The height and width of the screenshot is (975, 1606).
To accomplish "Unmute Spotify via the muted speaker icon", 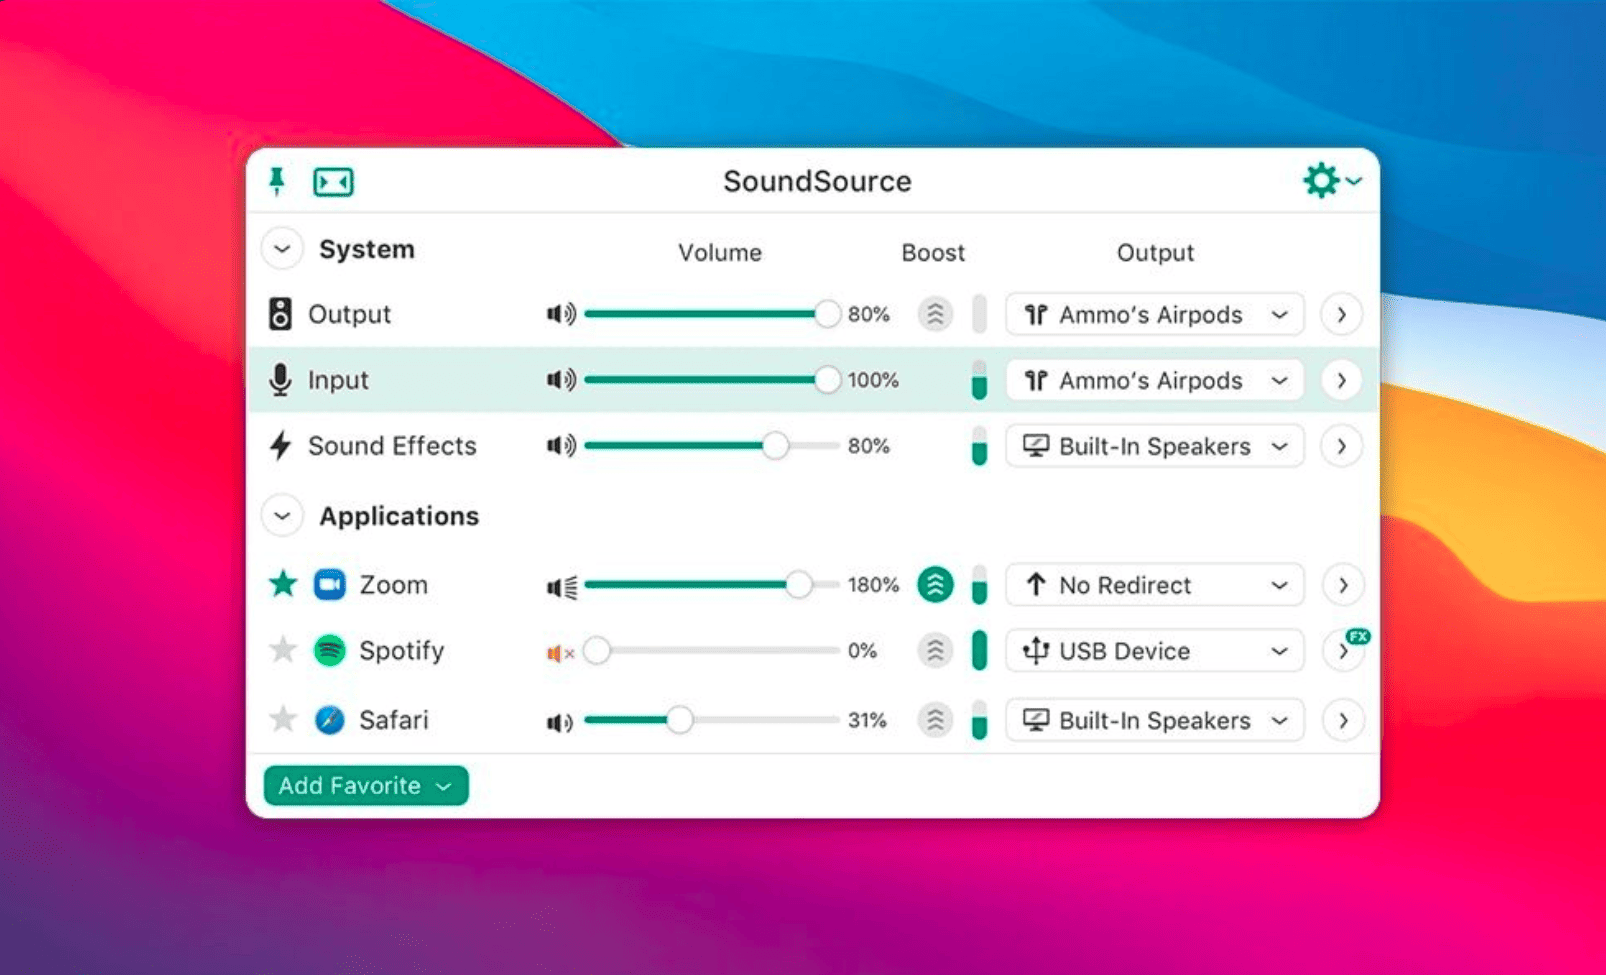I will click(560, 653).
